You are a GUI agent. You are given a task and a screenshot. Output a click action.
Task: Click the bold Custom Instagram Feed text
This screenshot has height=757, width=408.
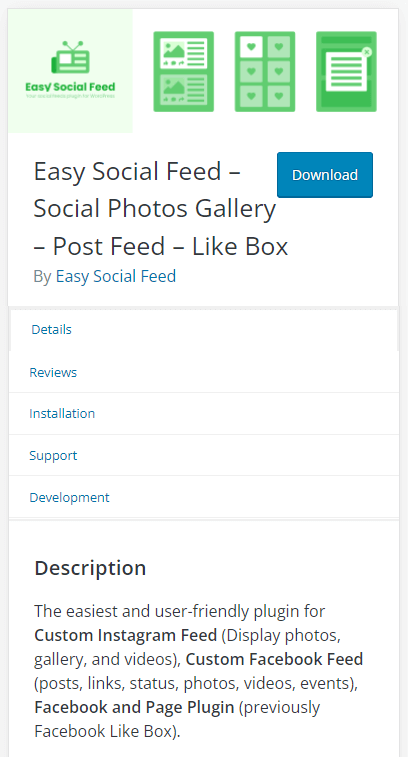tap(126, 635)
